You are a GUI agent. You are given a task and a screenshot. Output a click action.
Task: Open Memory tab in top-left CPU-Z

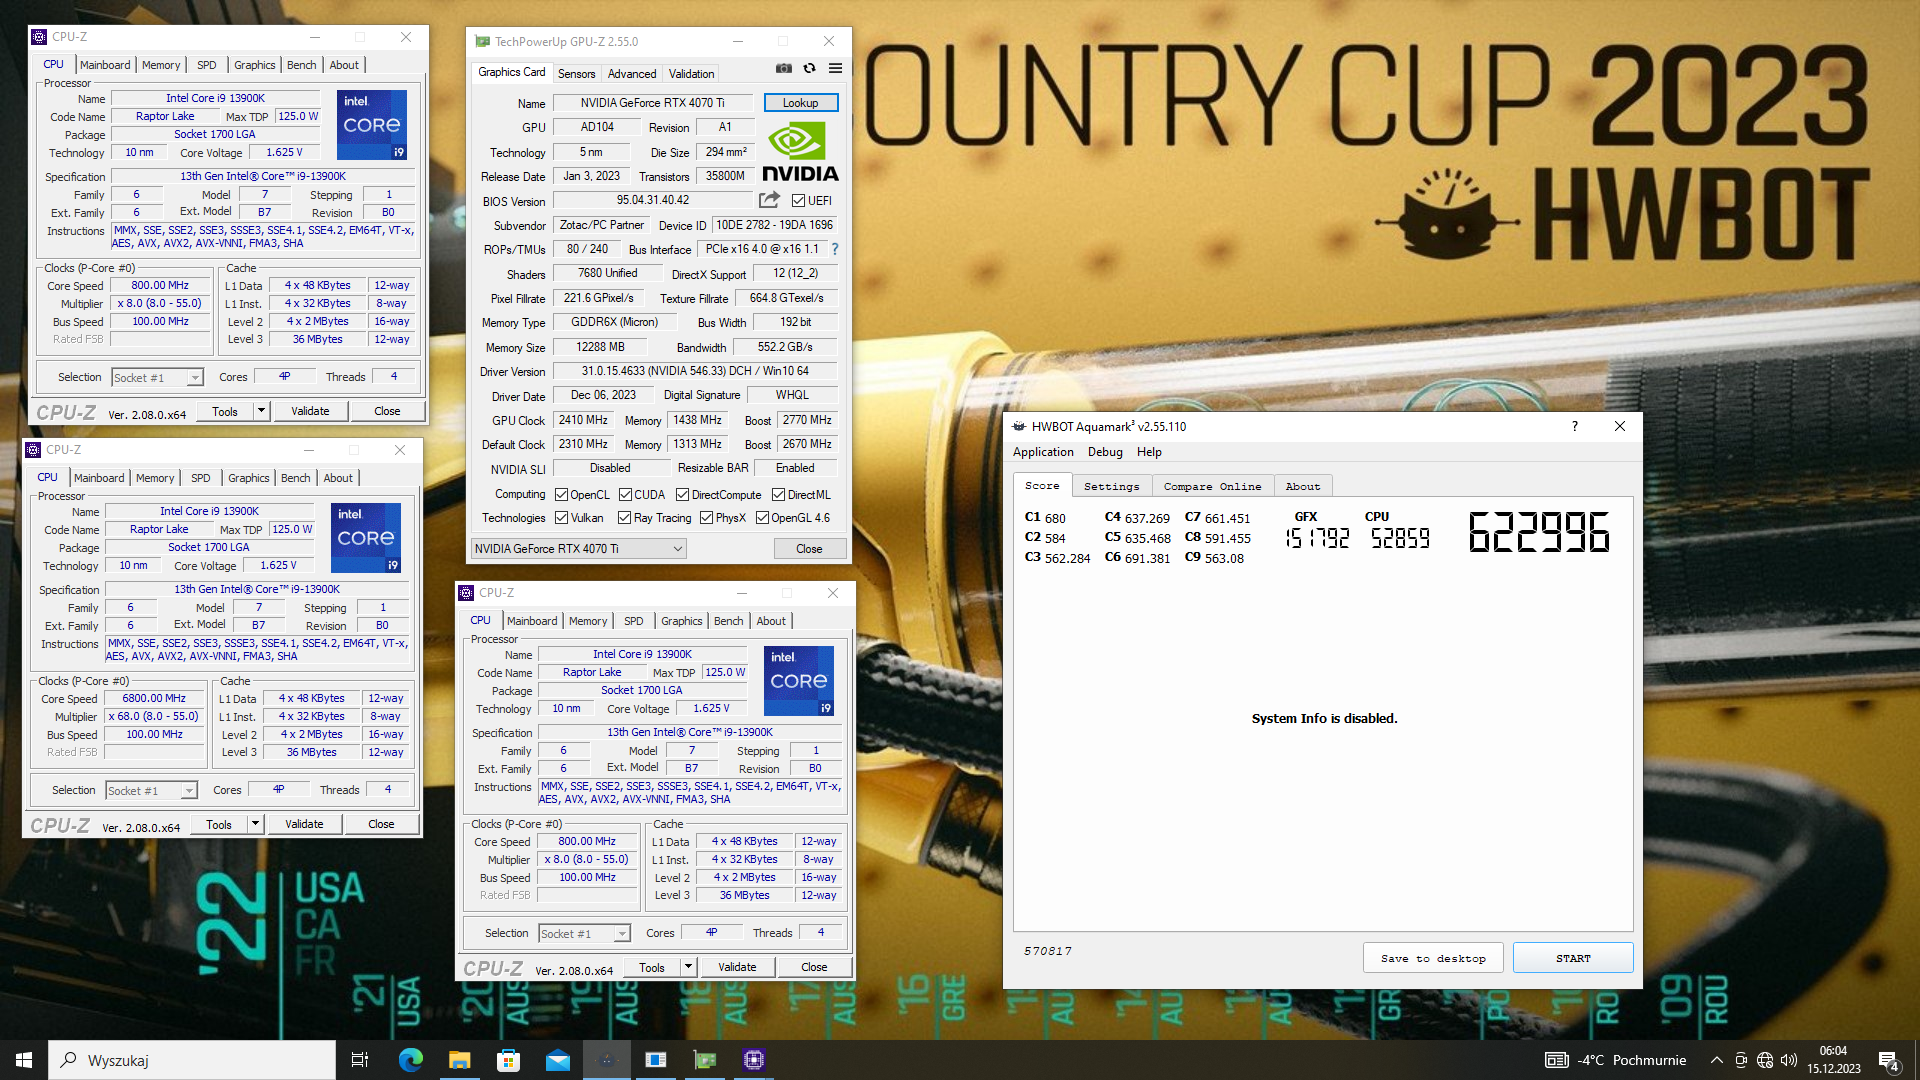pos(161,65)
